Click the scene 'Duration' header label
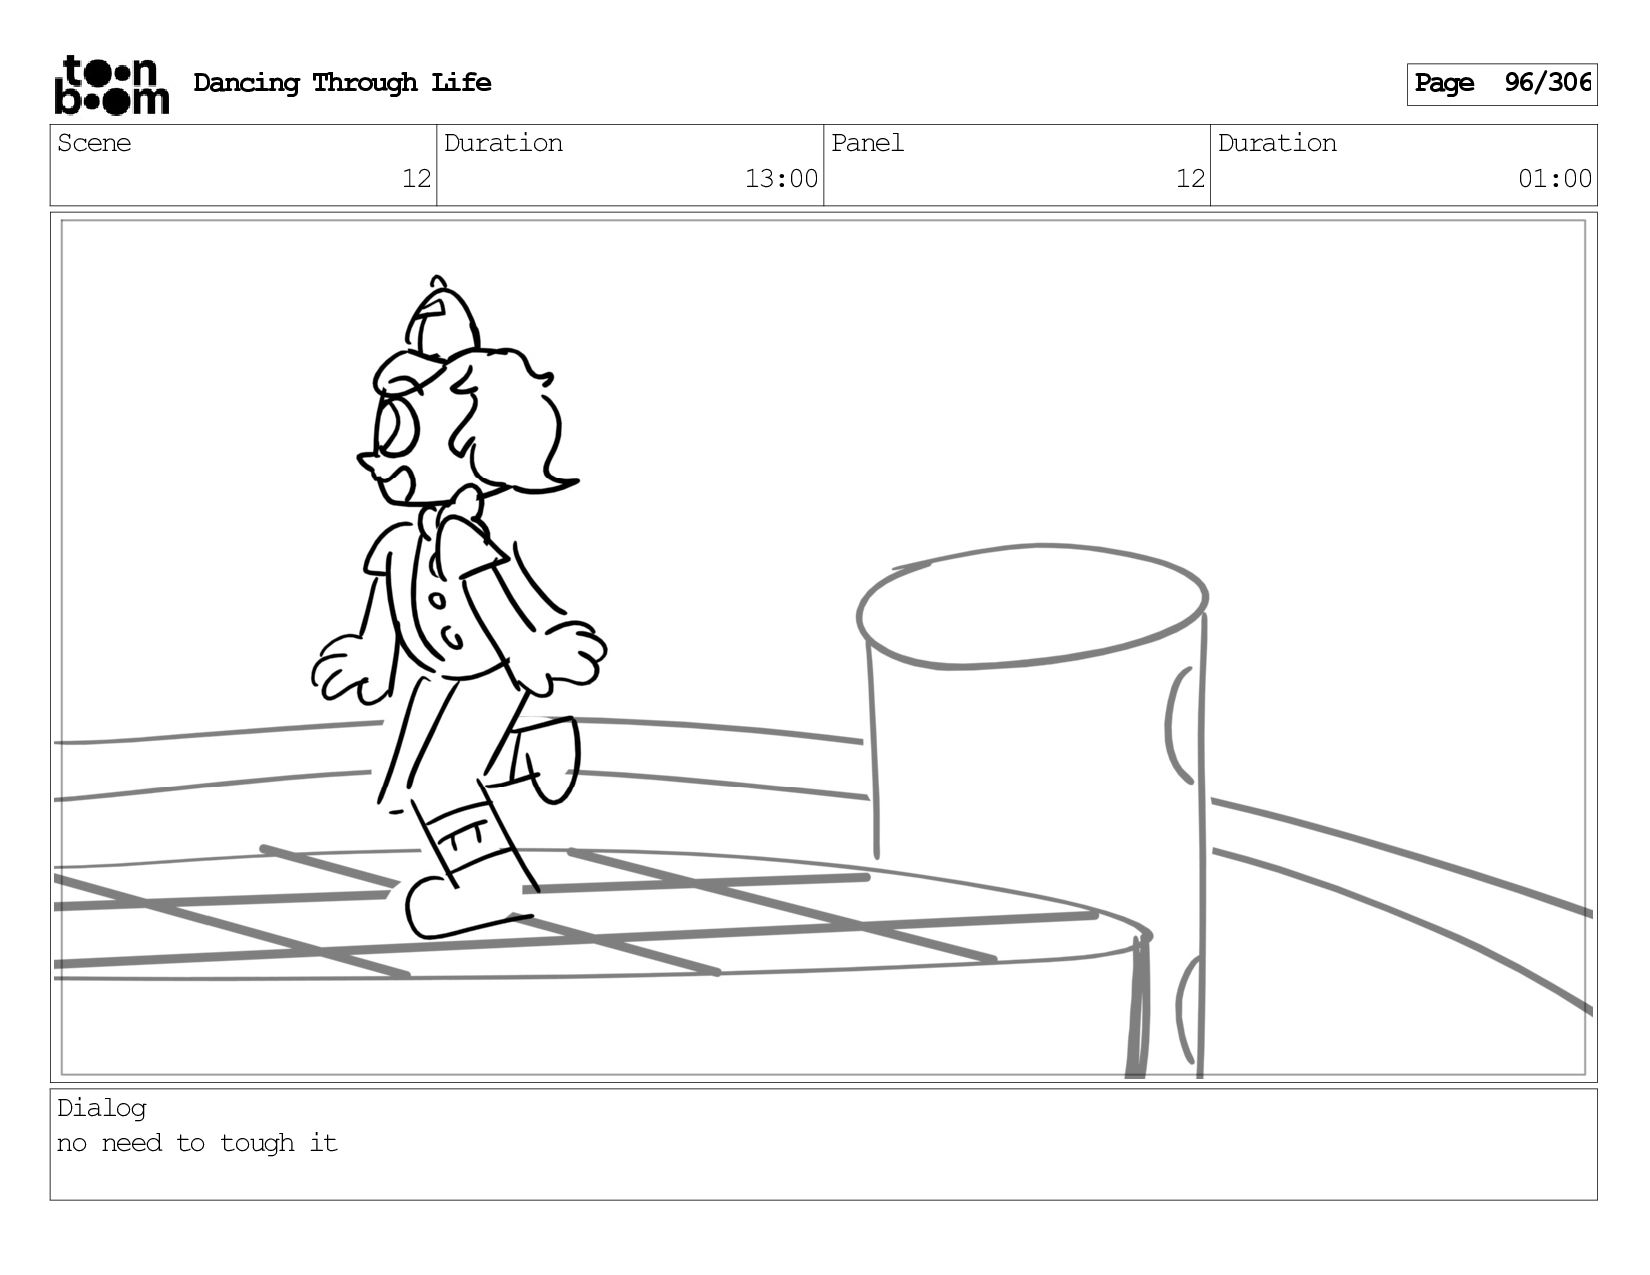The width and height of the screenshot is (1650, 1275). 503,143
